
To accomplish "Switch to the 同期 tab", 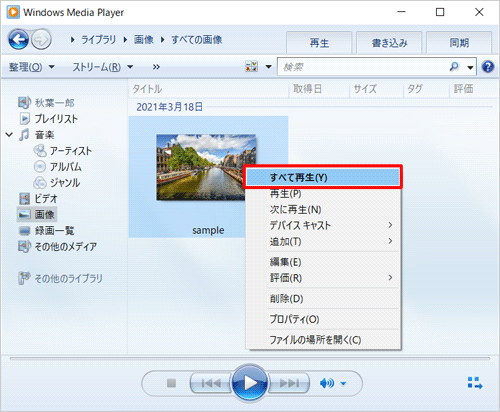I will (459, 43).
